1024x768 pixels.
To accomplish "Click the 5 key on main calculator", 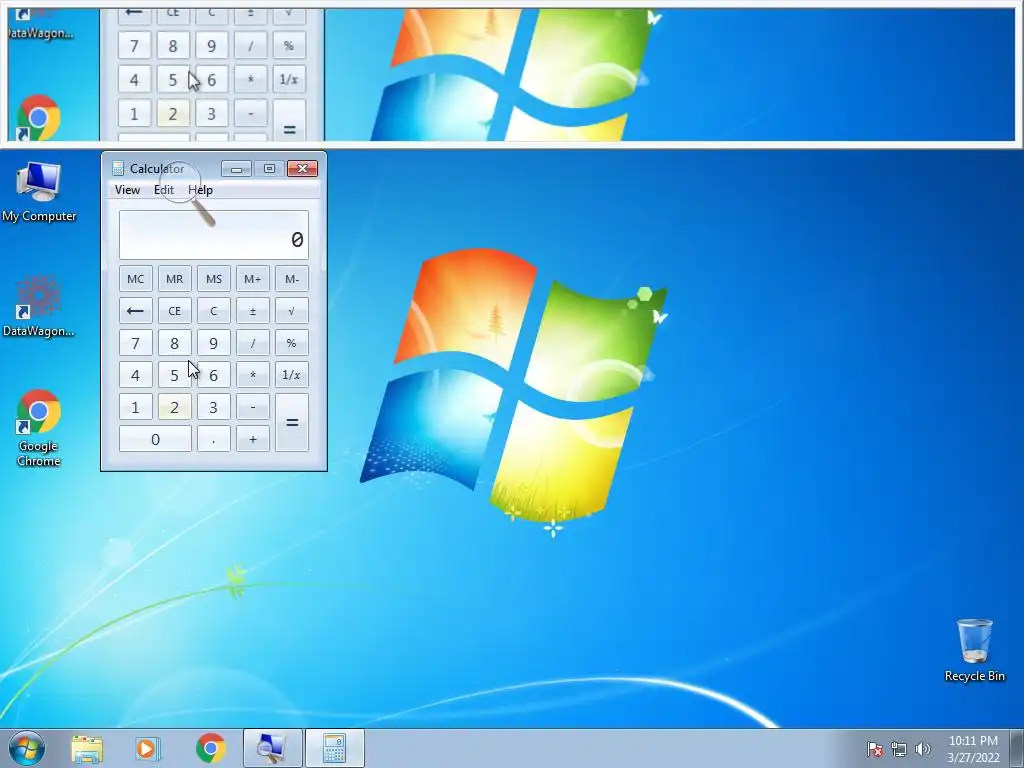I will coord(174,375).
